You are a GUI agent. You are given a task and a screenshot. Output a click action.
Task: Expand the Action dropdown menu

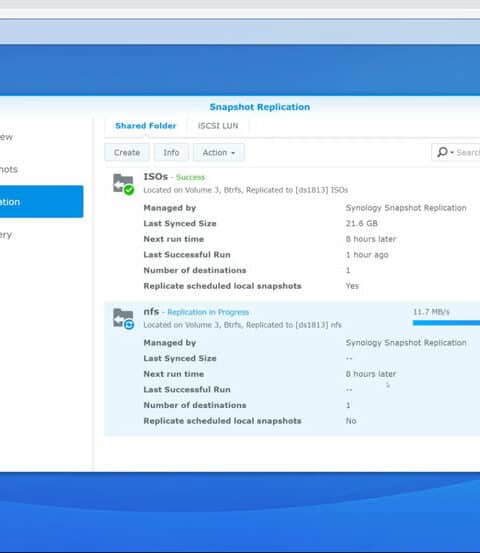coord(219,152)
